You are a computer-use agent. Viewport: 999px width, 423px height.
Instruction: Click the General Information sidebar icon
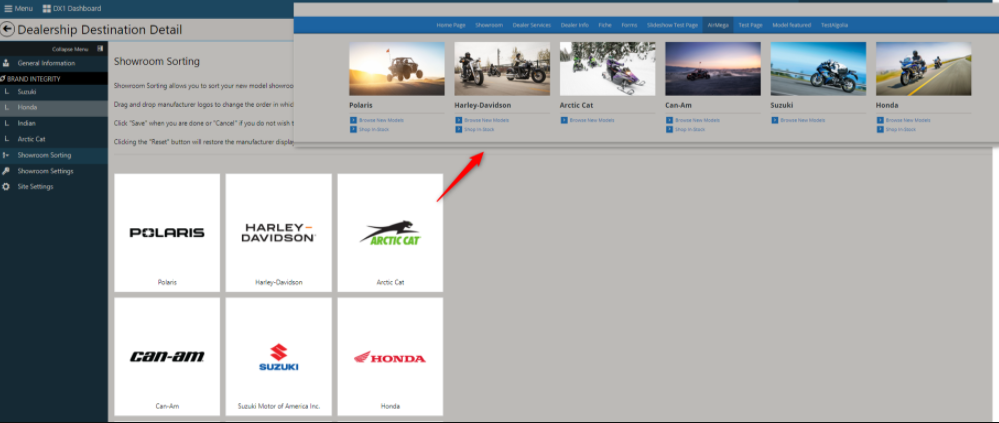tap(6, 63)
